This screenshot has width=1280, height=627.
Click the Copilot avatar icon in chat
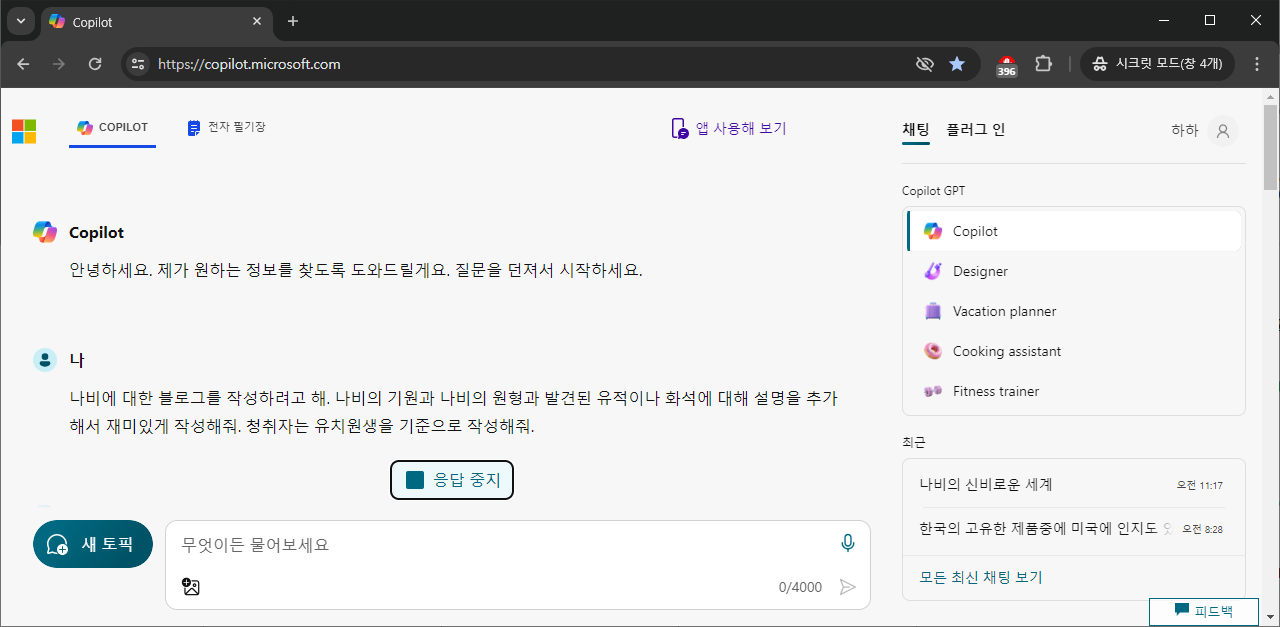pos(45,232)
